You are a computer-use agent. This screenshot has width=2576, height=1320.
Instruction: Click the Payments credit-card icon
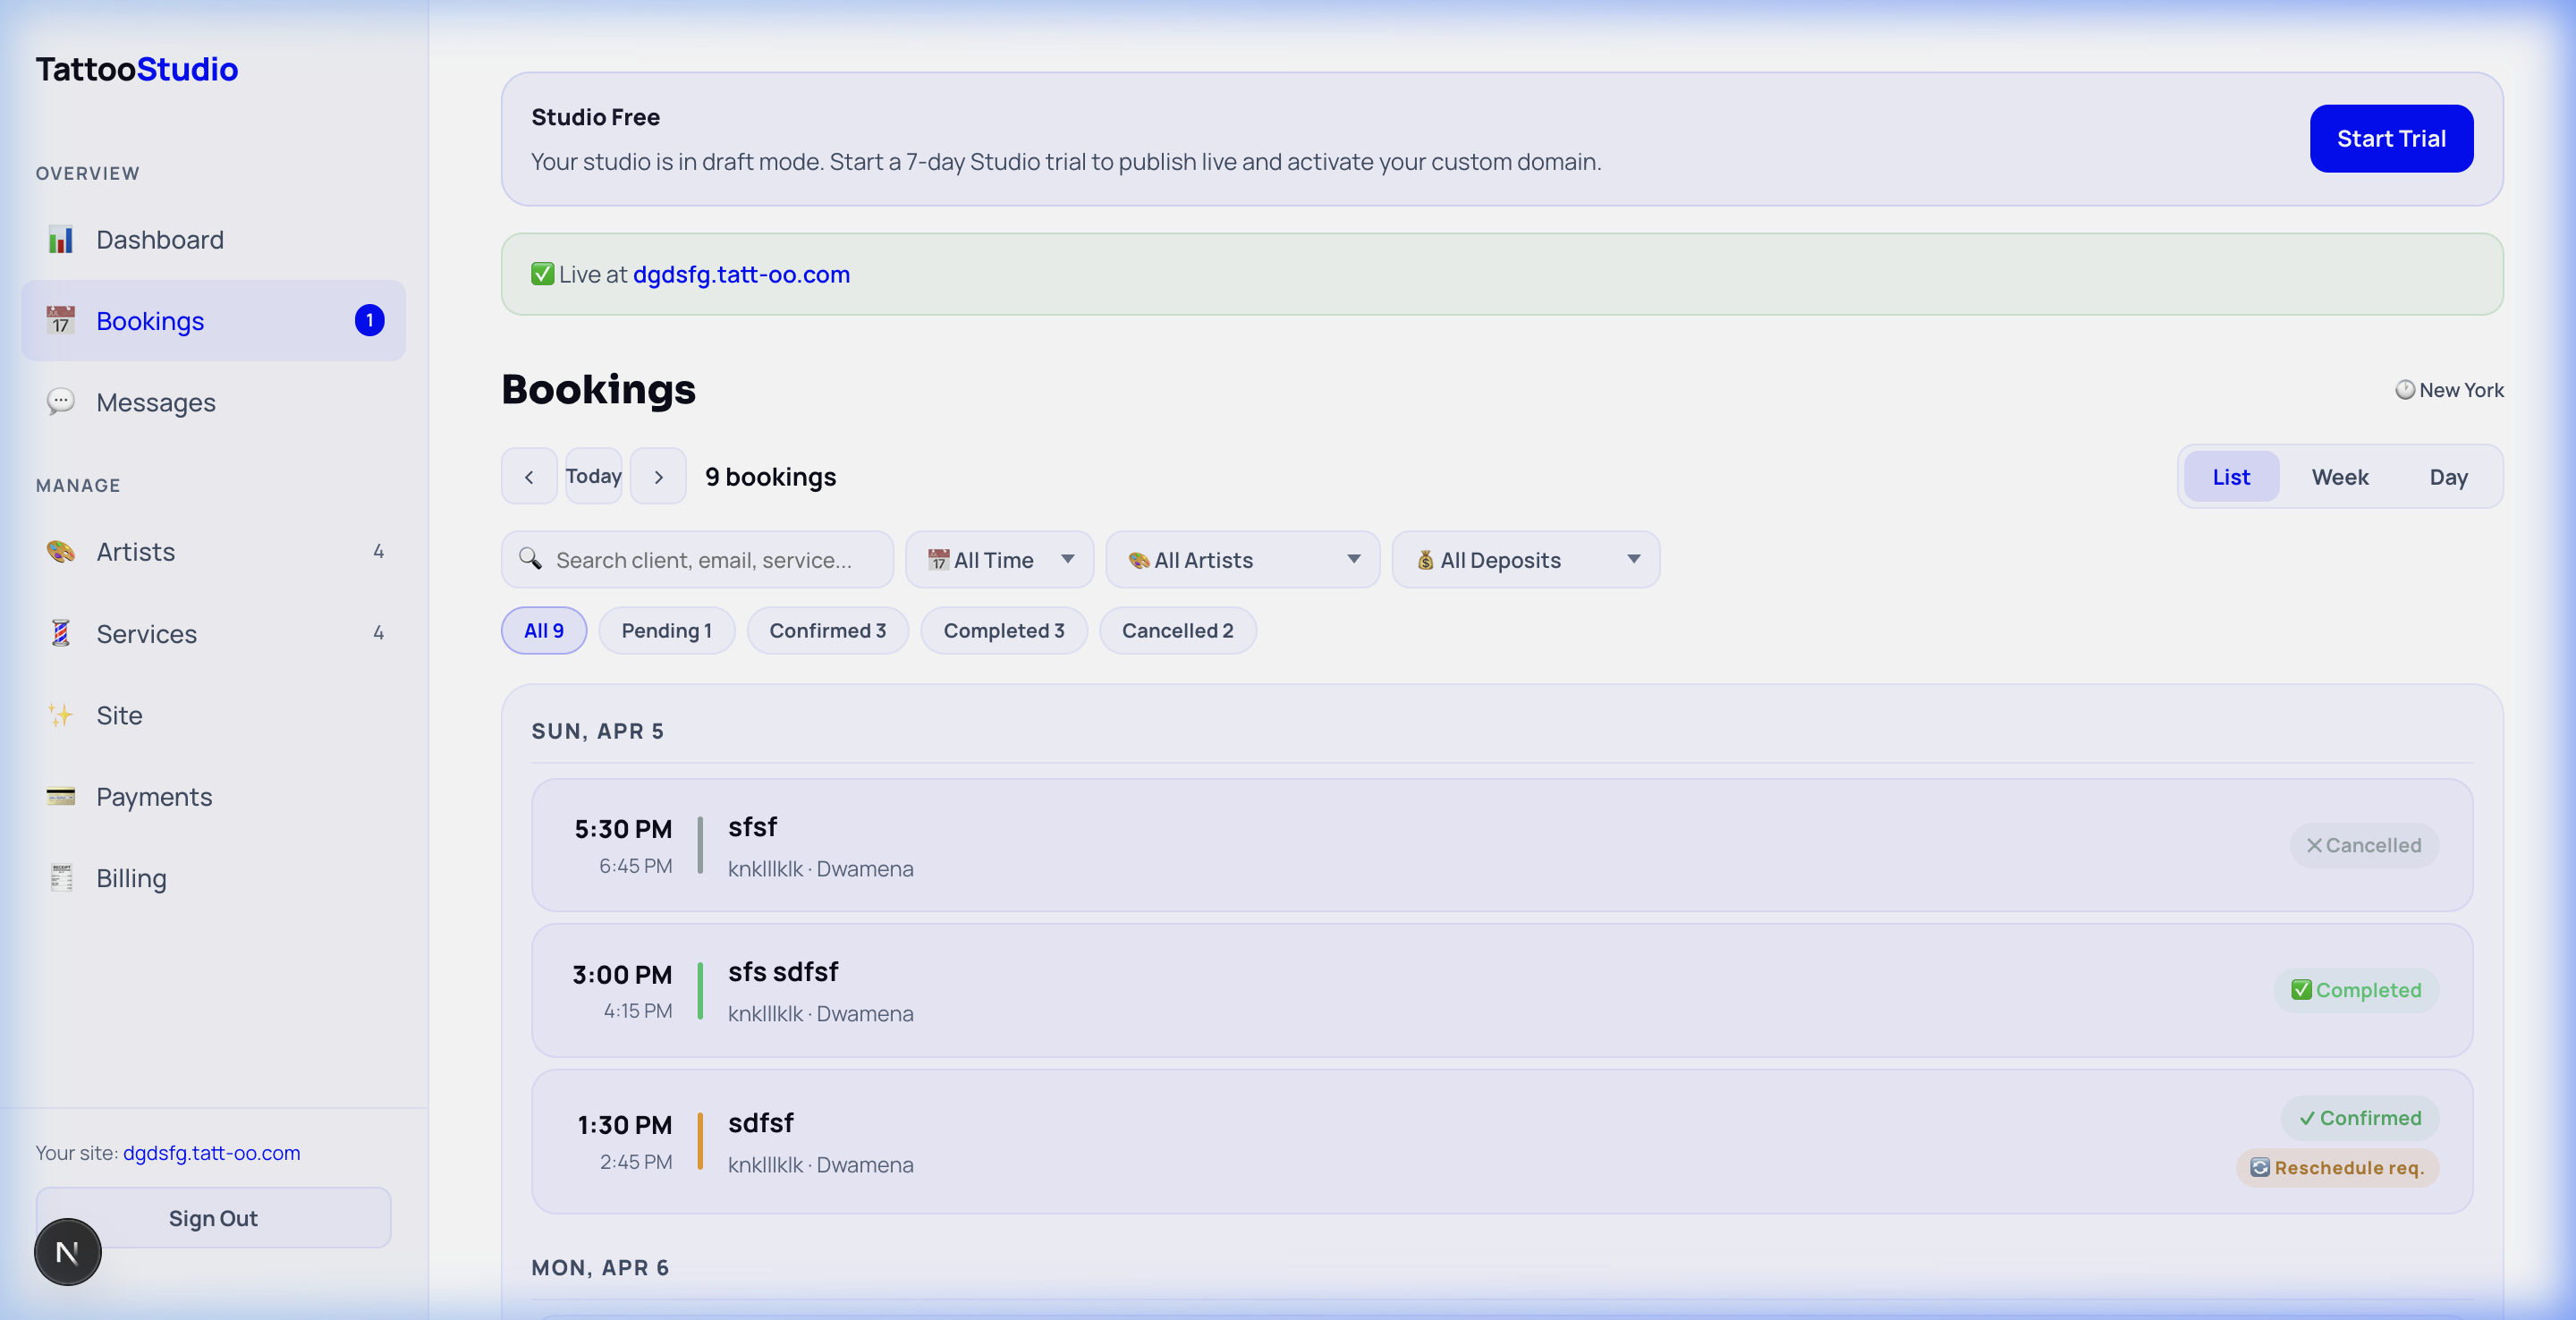pos(61,797)
